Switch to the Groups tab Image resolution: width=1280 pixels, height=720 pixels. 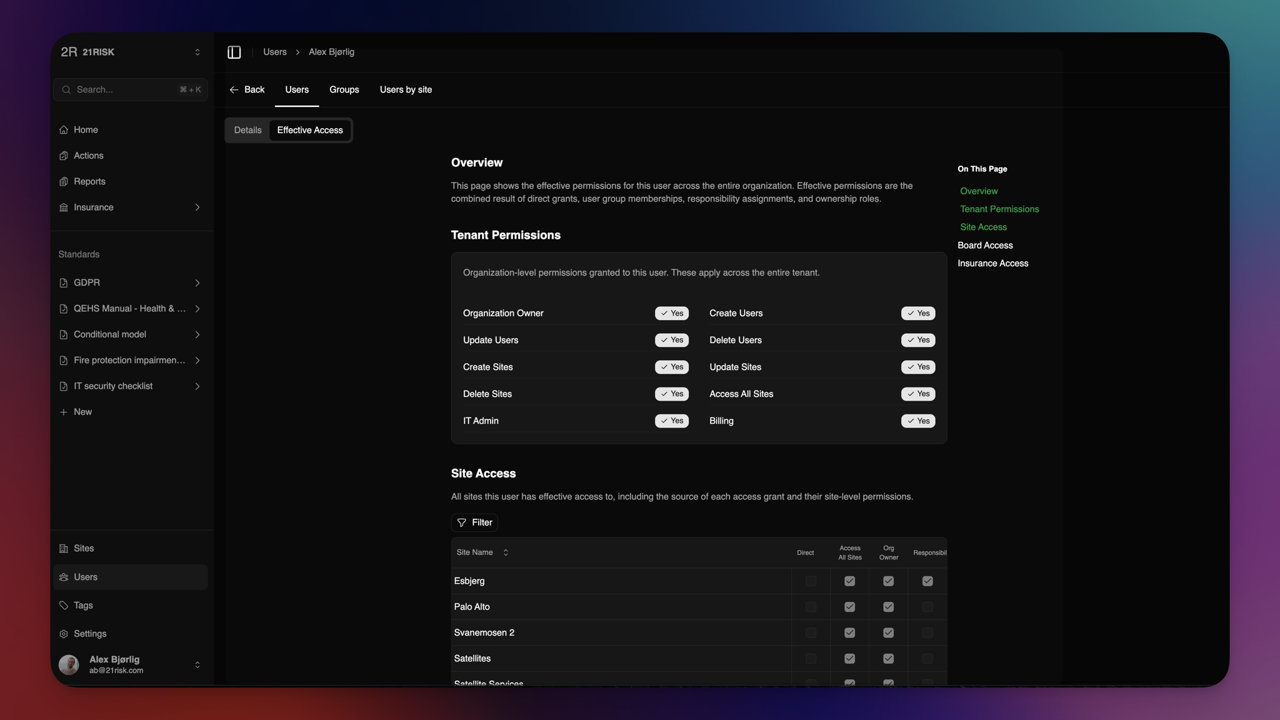pyautogui.click(x=344, y=89)
